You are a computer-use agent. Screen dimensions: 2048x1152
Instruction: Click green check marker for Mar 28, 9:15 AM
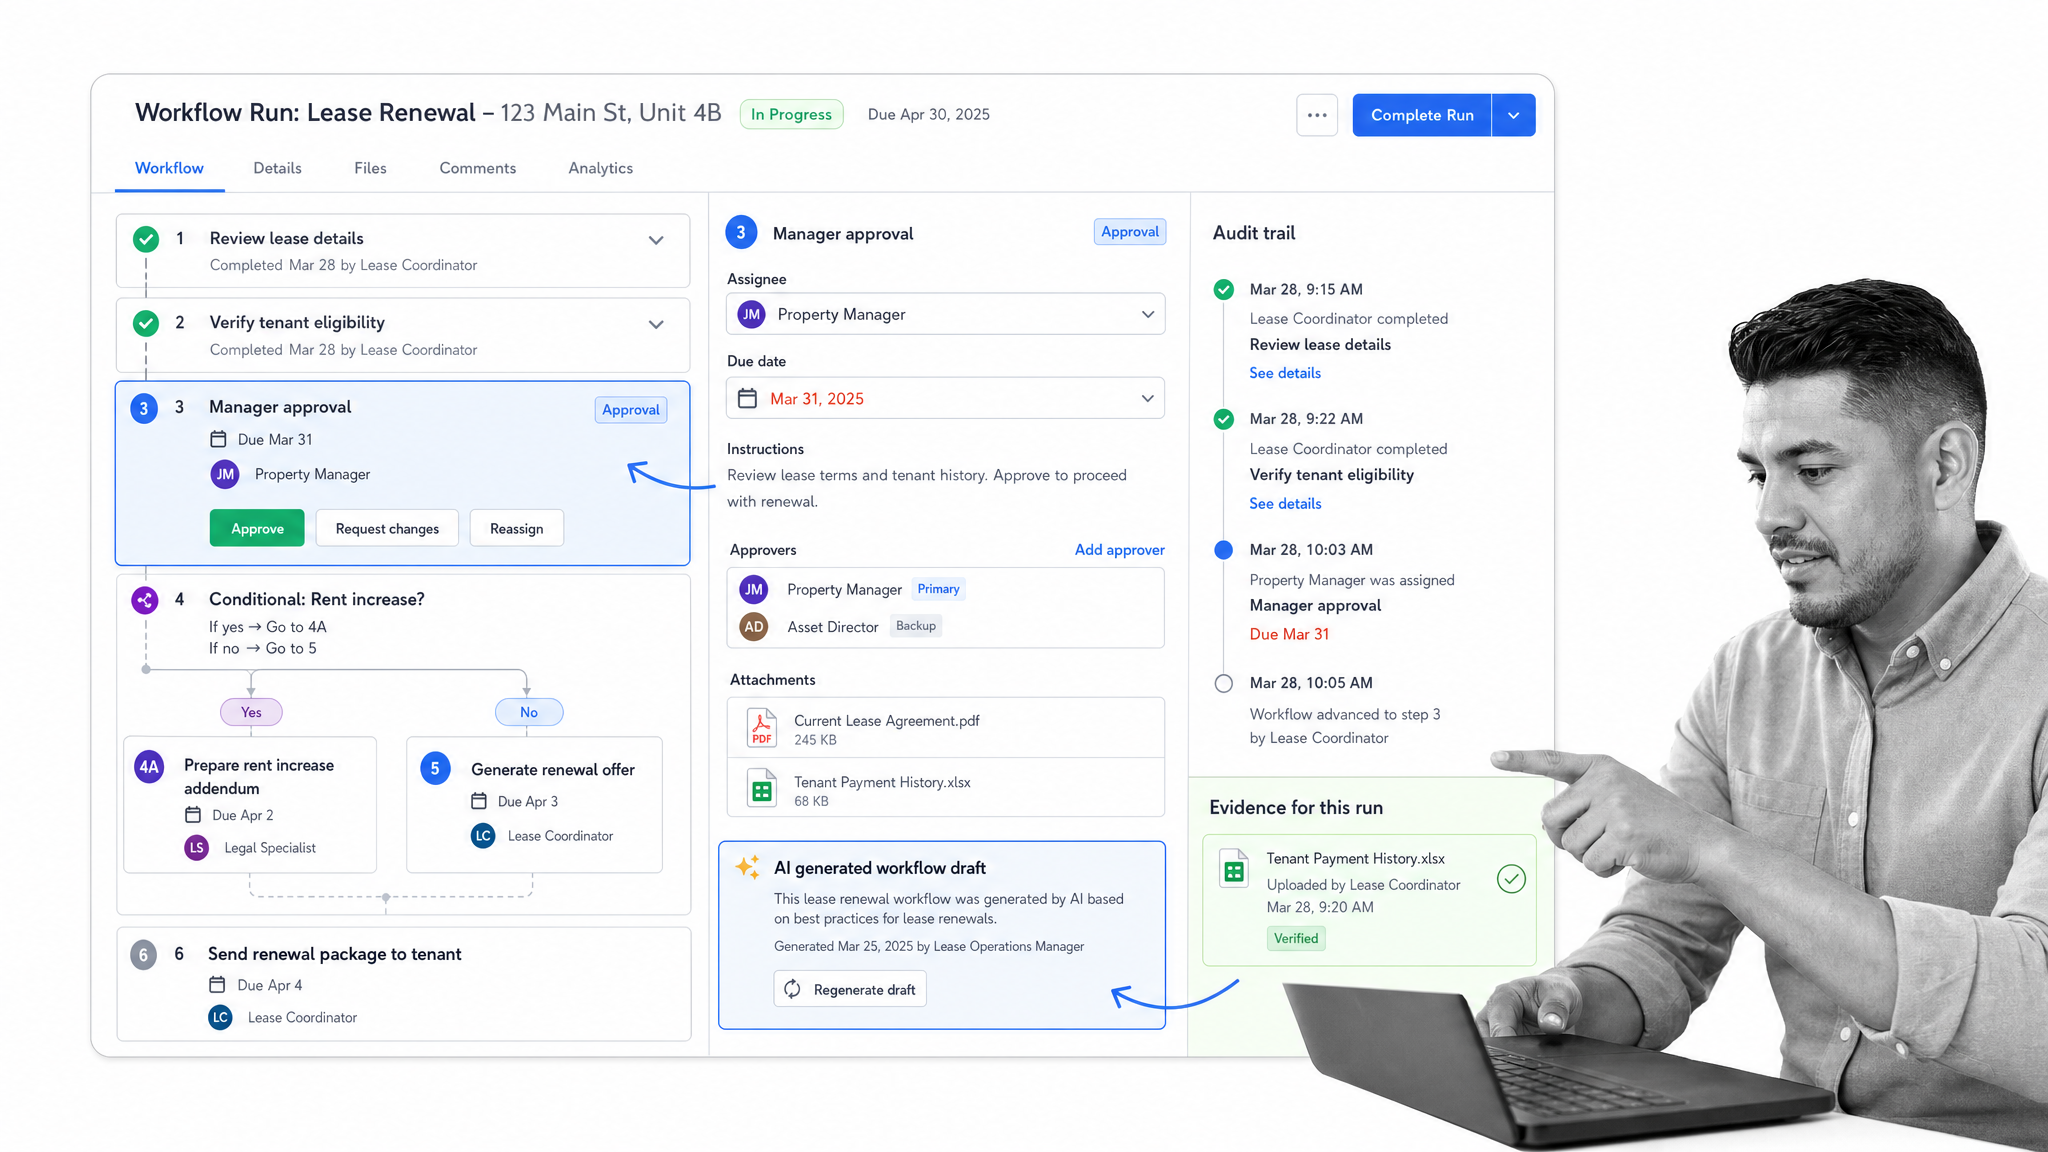point(1223,290)
